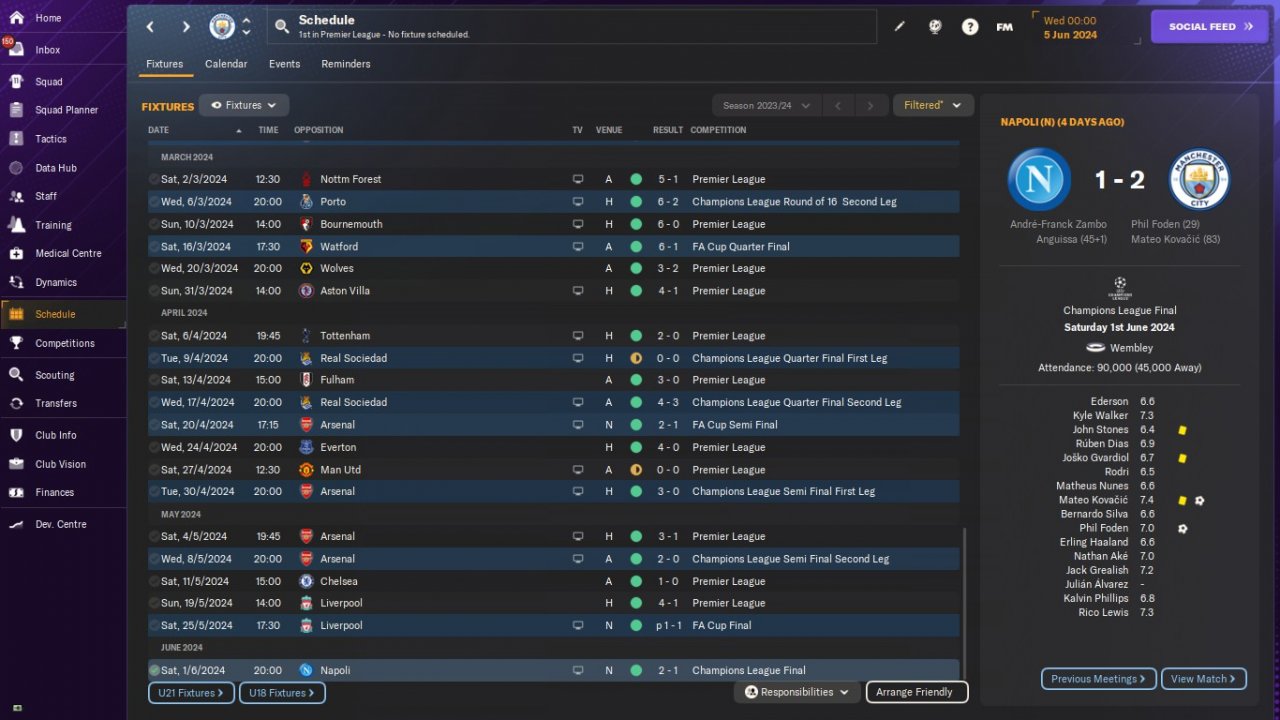This screenshot has height=720, width=1280.
Task: Click the search magnifier icon
Action: pyautogui.click(x=282, y=27)
